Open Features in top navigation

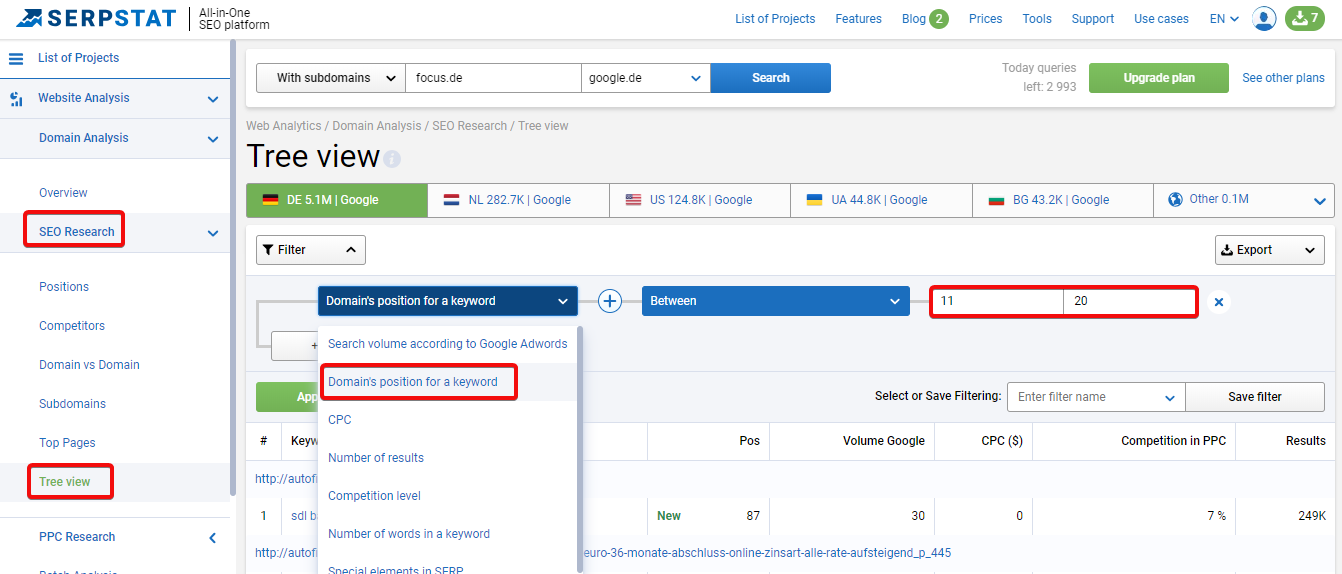(x=859, y=19)
